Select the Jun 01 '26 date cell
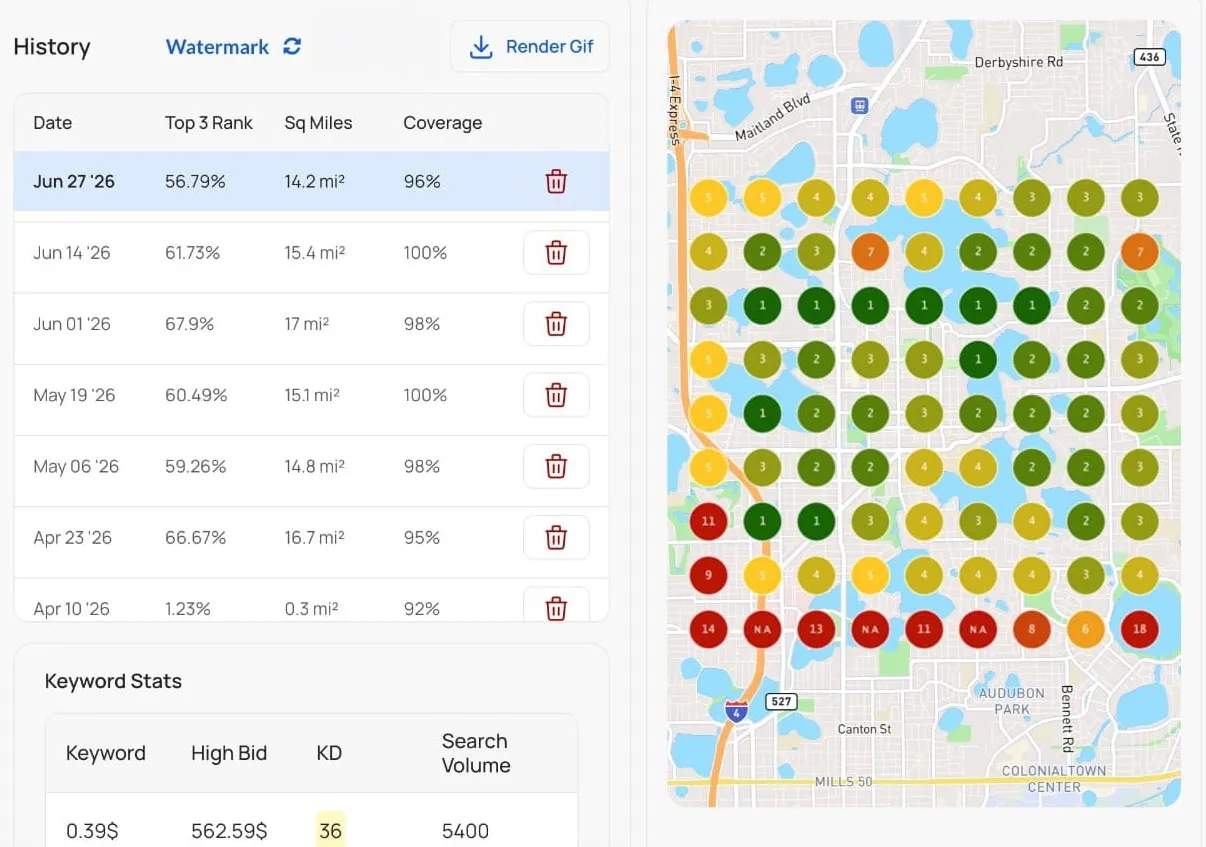This screenshot has width=1206, height=847. tap(72, 324)
